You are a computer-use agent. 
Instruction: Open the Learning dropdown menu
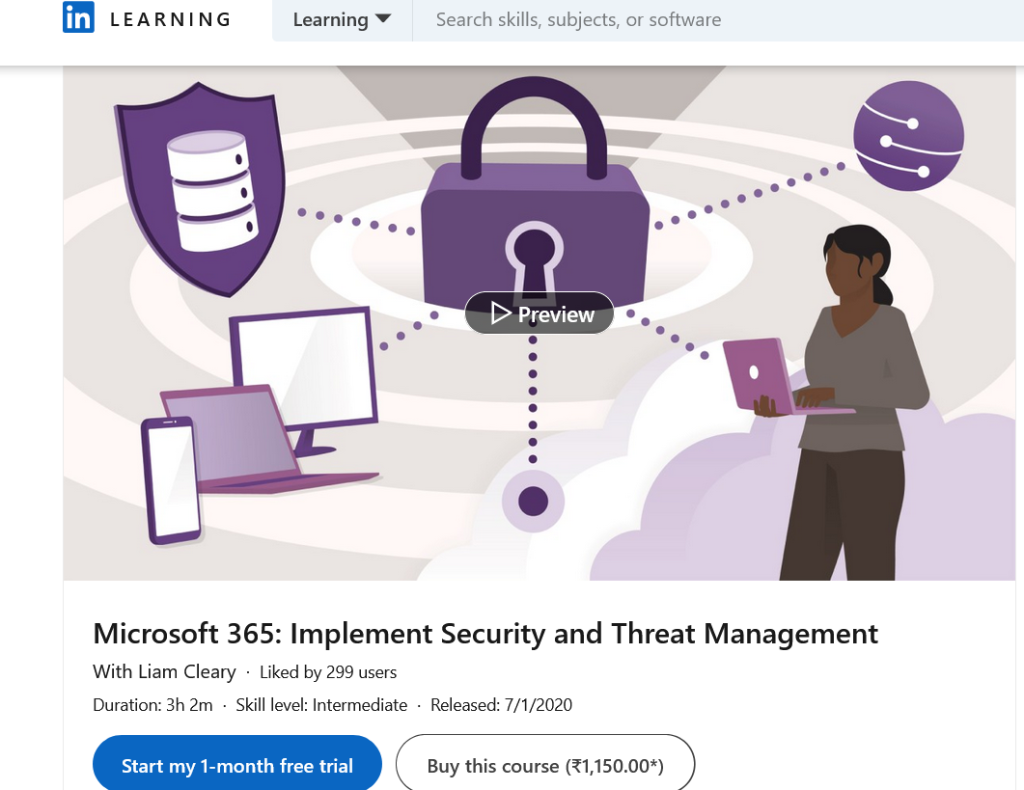pos(341,20)
